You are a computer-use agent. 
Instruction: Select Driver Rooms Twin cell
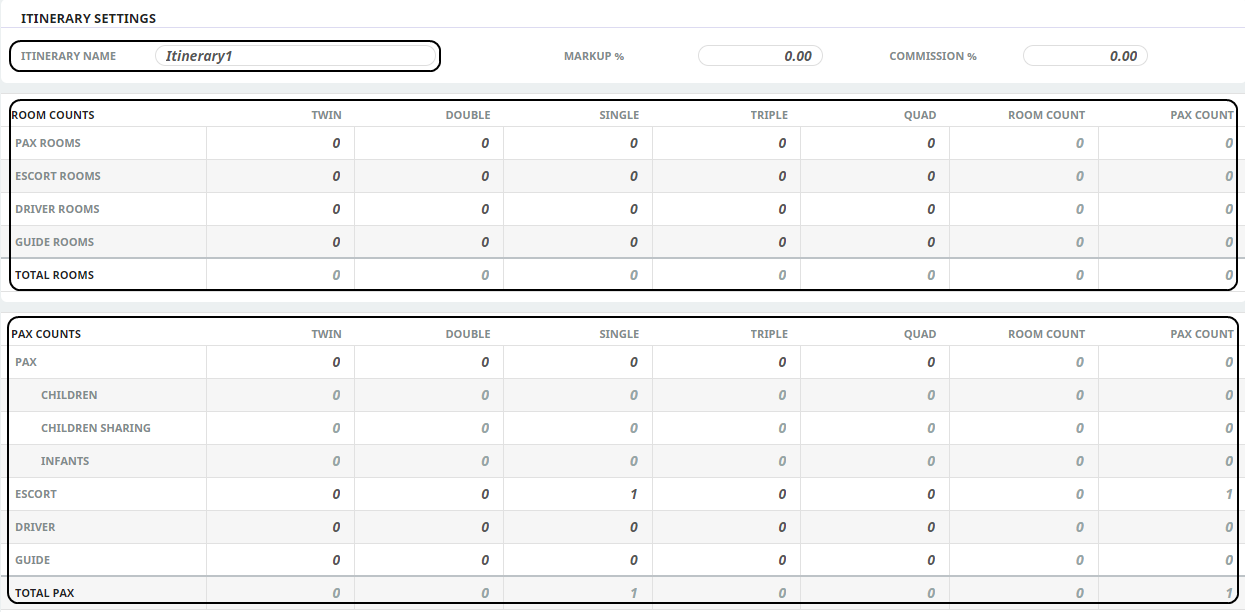(280, 209)
